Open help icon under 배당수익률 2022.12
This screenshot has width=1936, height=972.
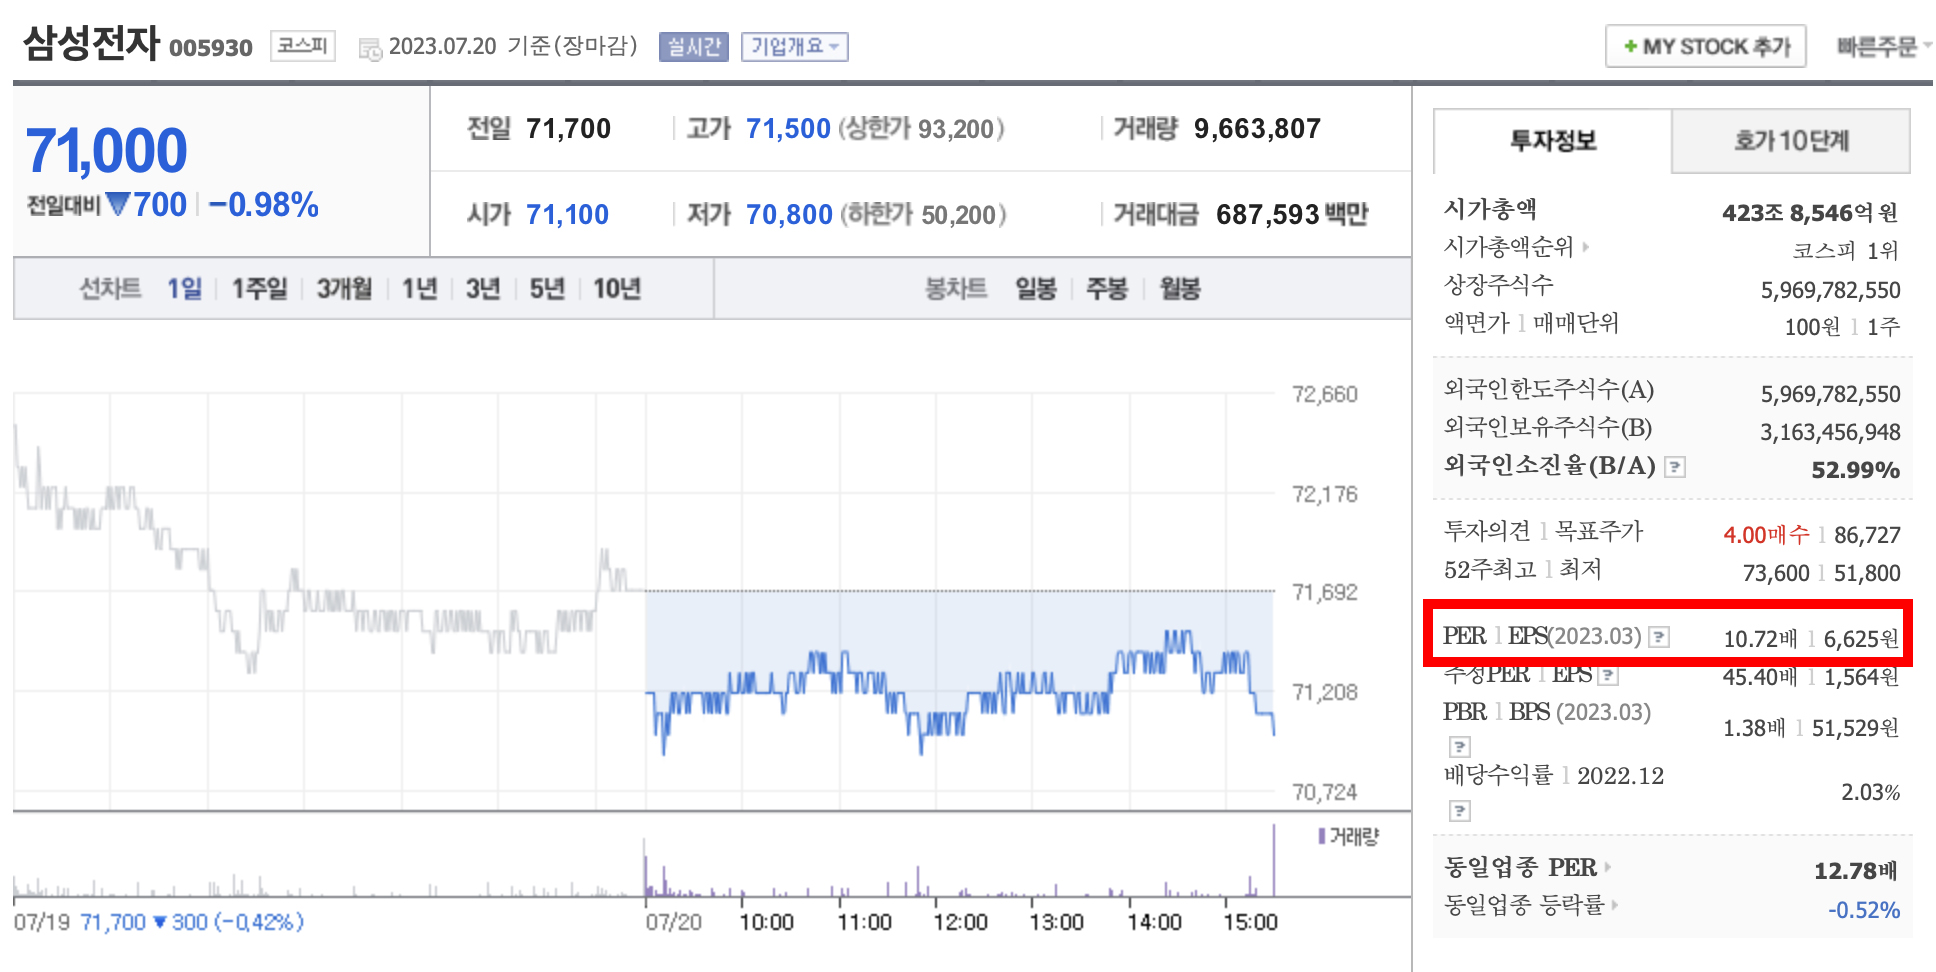(x=1460, y=811)
